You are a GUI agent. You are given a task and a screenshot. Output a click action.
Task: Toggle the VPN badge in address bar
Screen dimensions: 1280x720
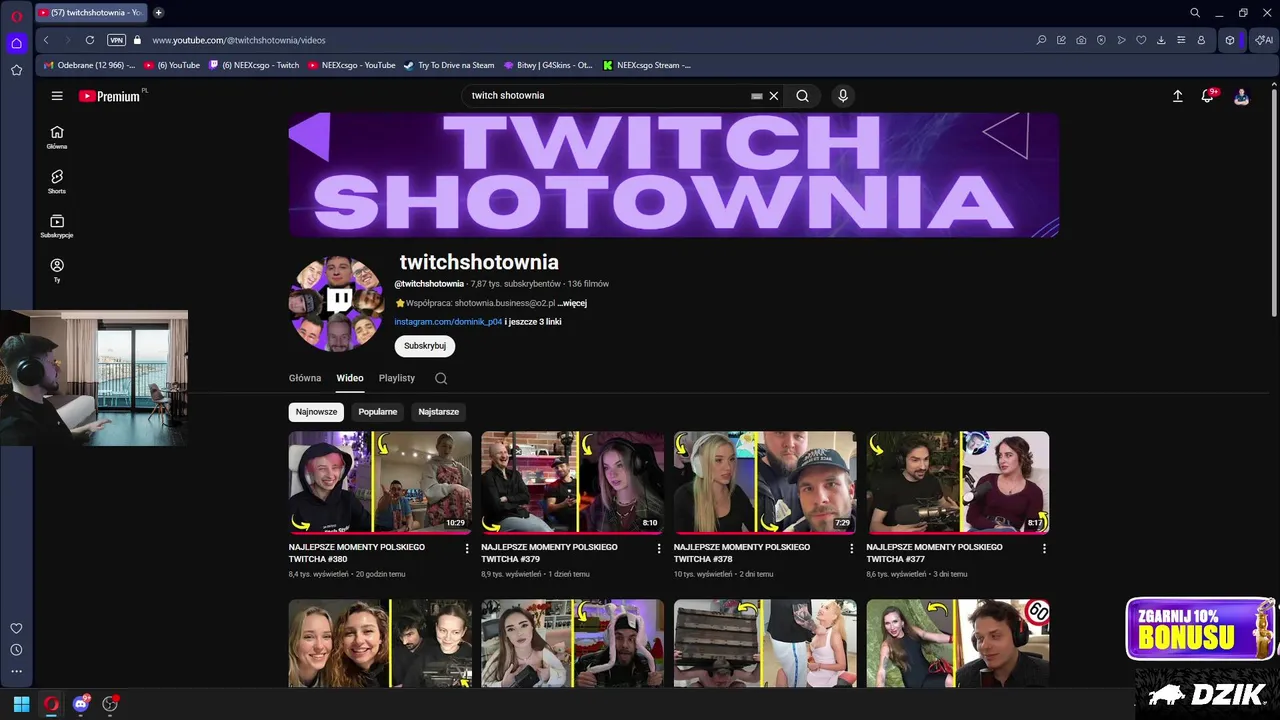(117, 40)
